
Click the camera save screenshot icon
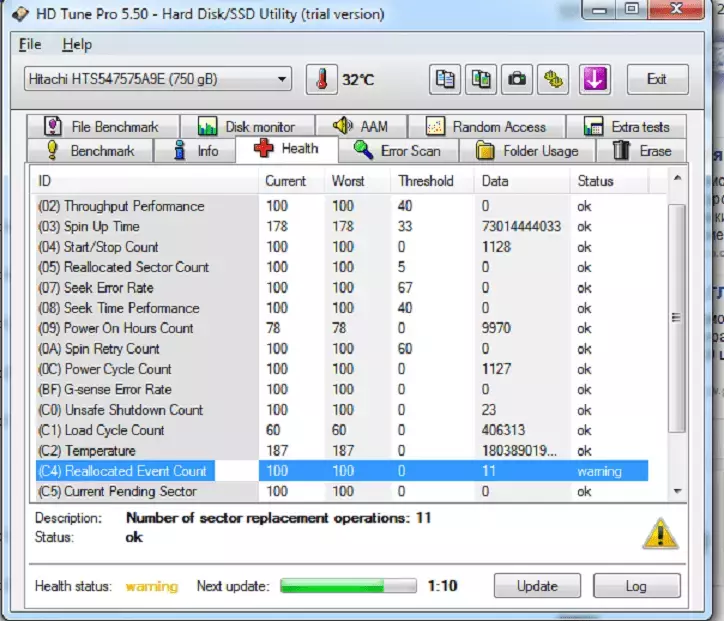click(517, 79)
